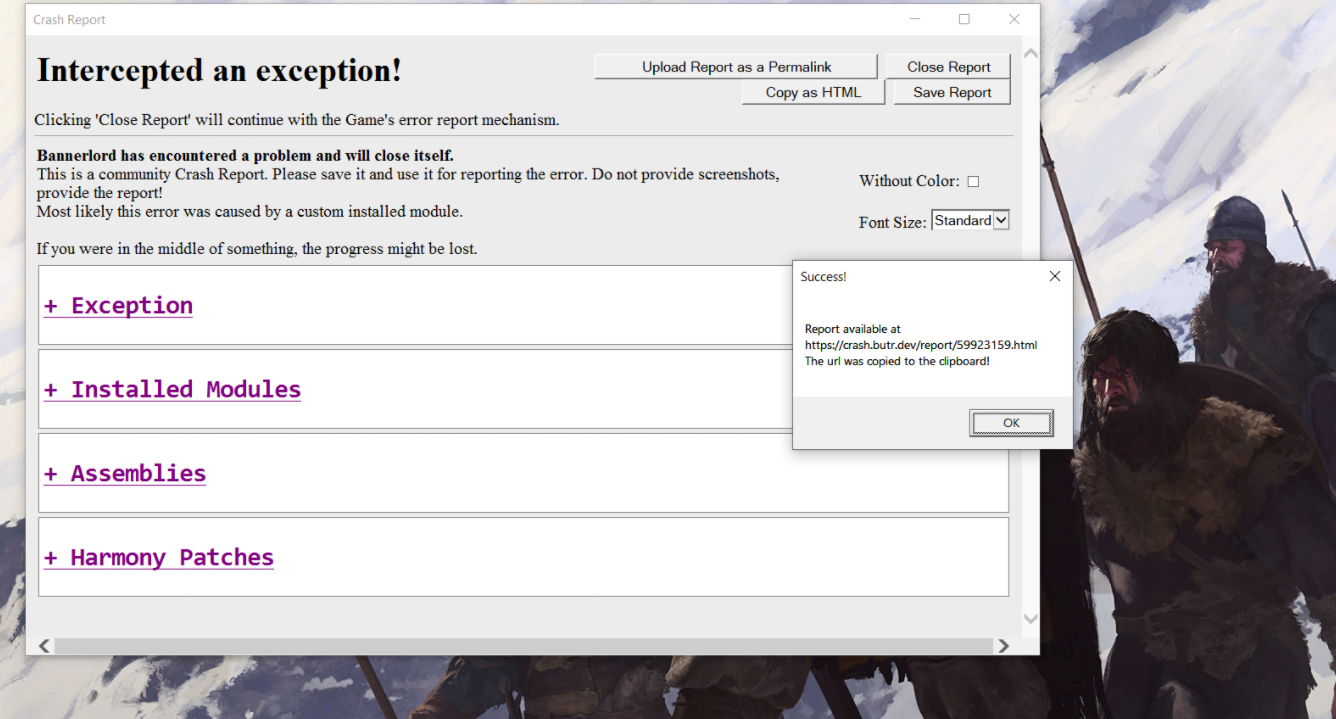Click OK in the Success dialog

[x=1011, y=423]
